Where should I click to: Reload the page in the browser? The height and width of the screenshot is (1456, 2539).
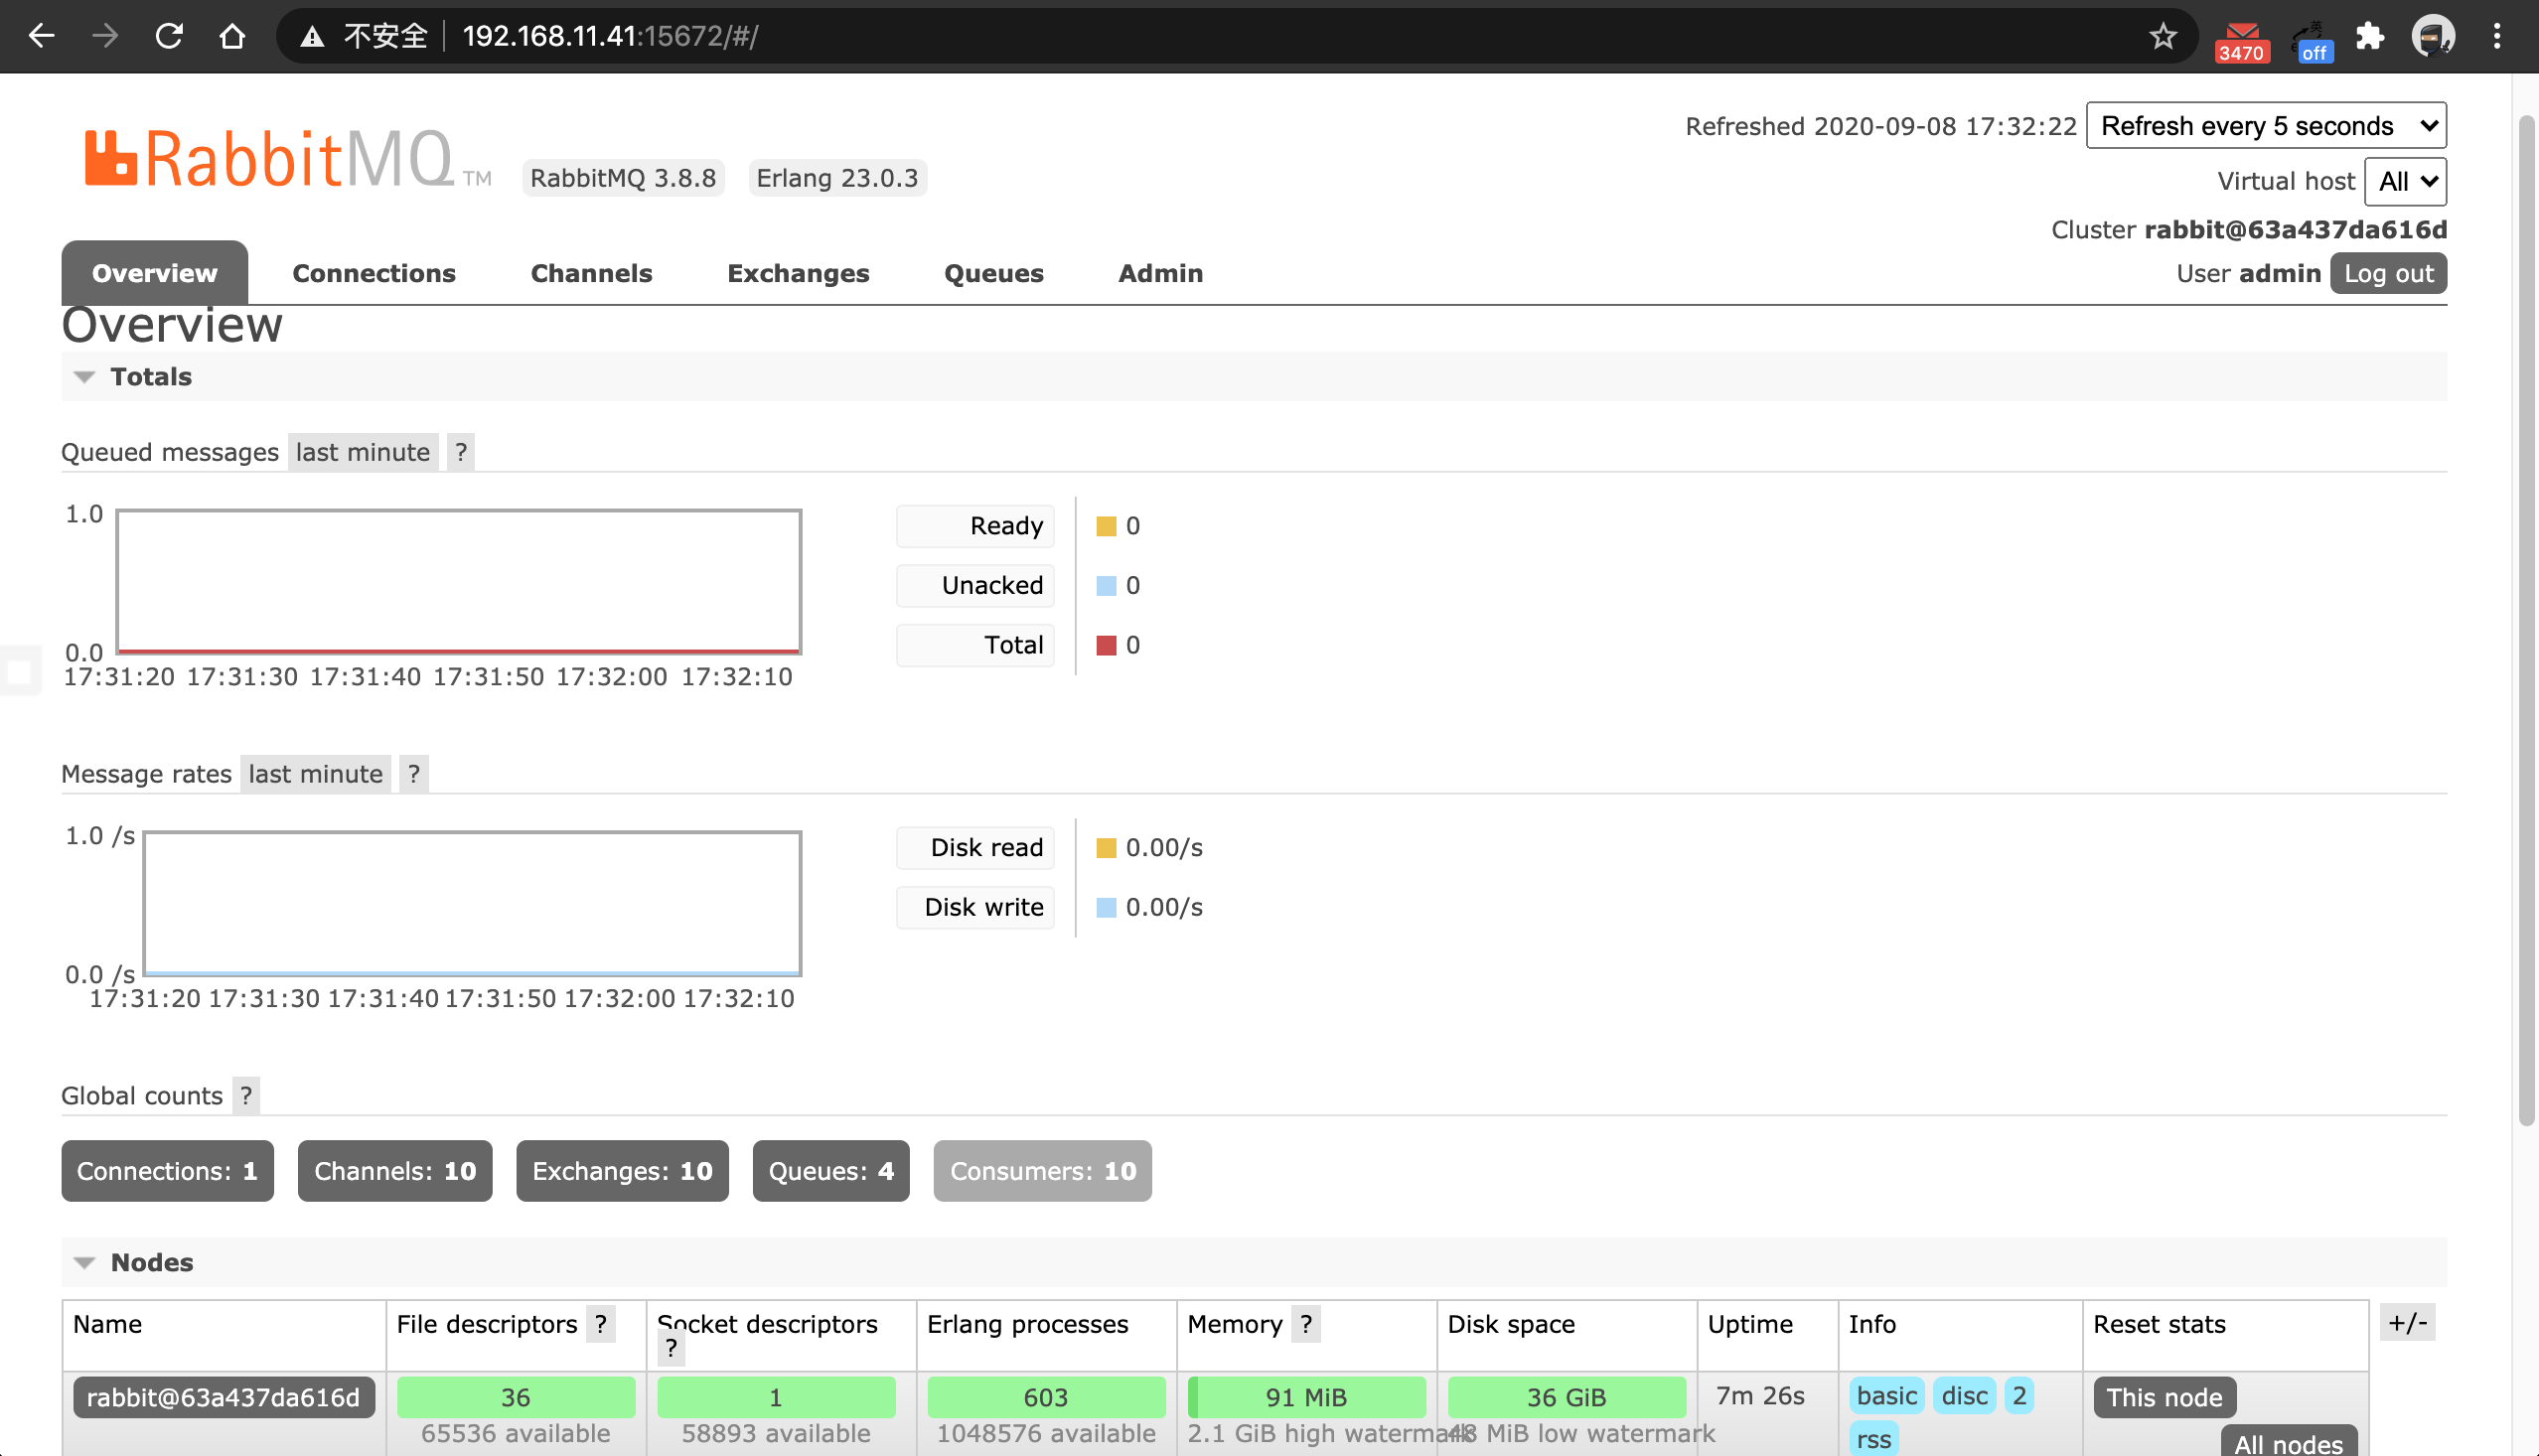(x=169, y=36)
